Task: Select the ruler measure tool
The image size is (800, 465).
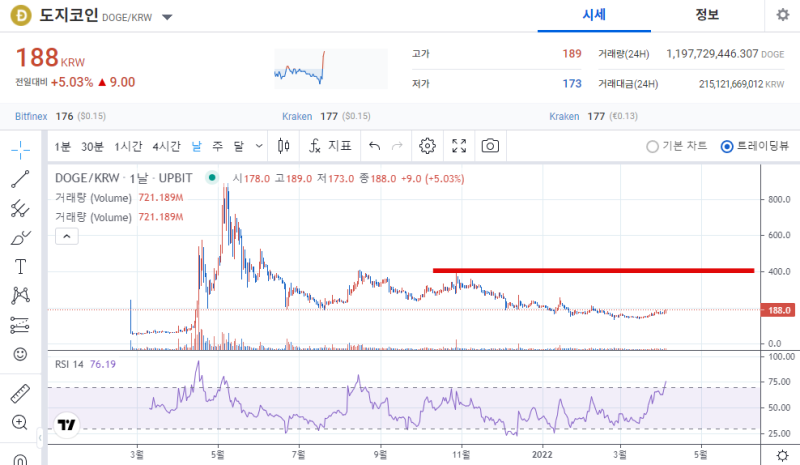Action: point(20,394)
